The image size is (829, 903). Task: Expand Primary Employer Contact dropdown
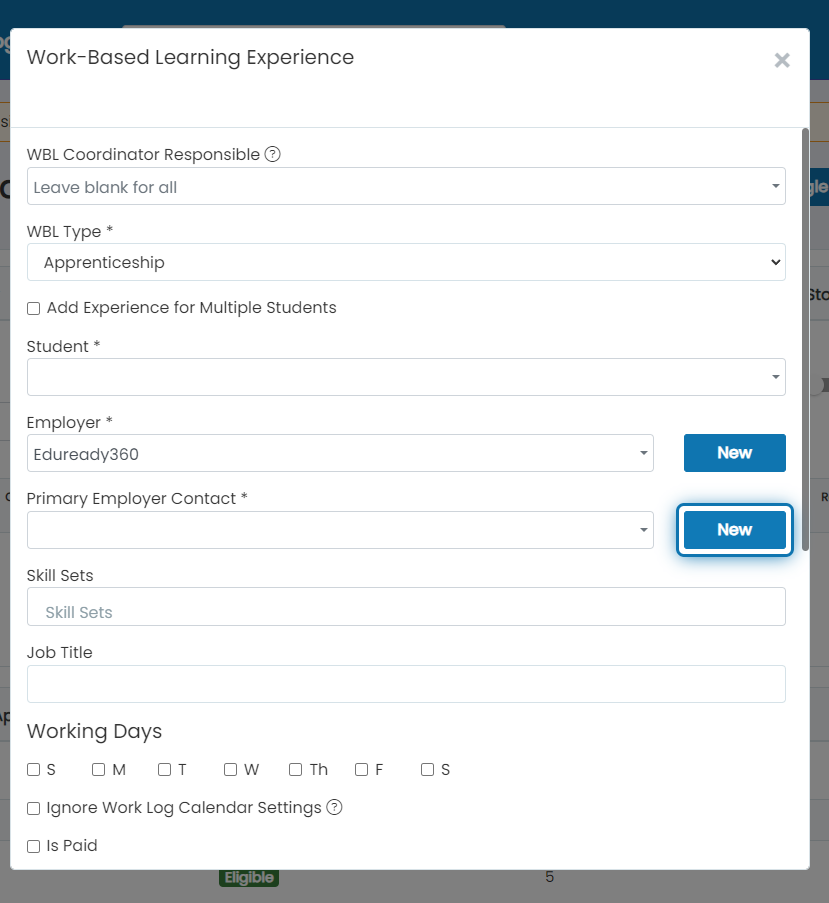[x=340, y=530]
